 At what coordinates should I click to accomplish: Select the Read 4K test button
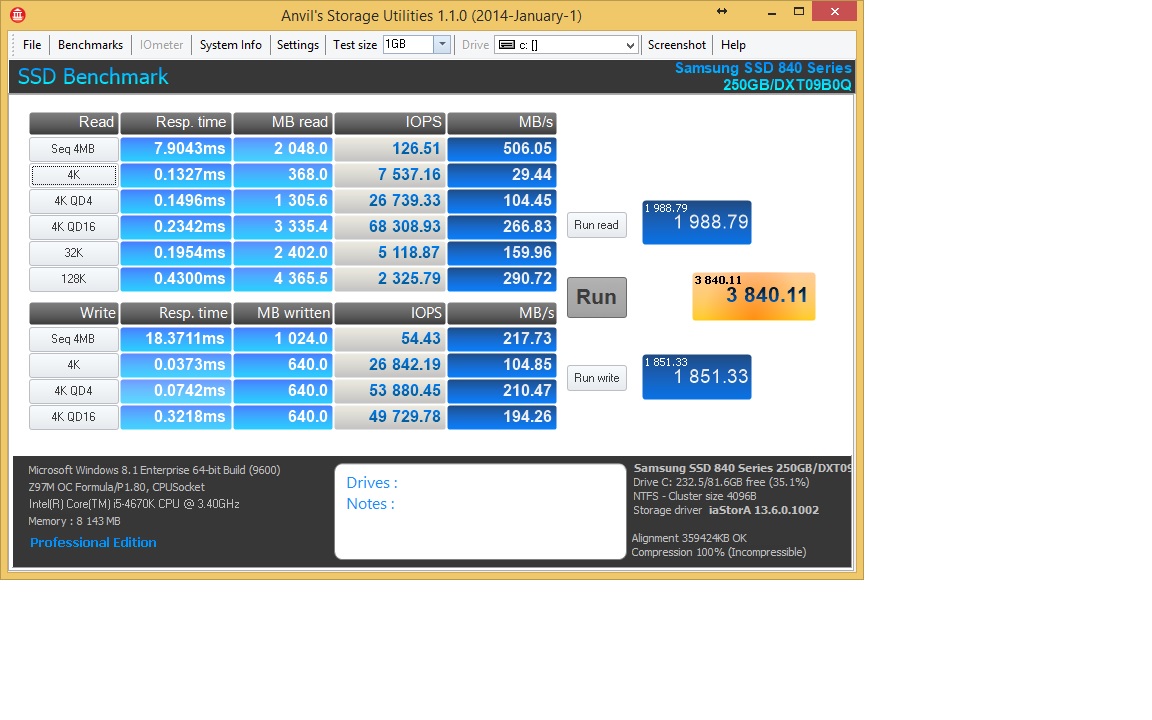point(73,175)
